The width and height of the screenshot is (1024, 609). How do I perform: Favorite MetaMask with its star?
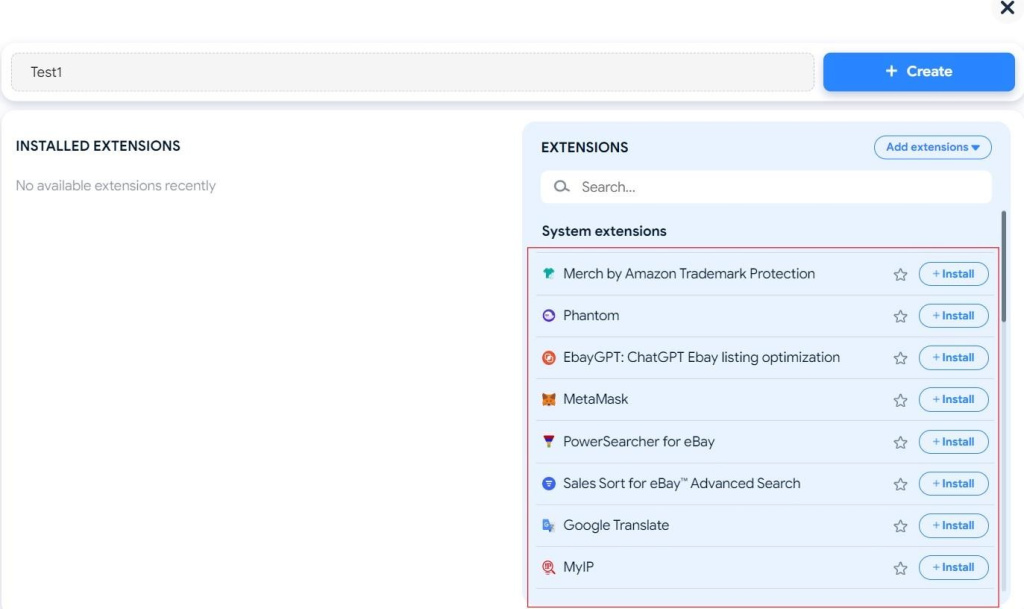coord(900,400)
